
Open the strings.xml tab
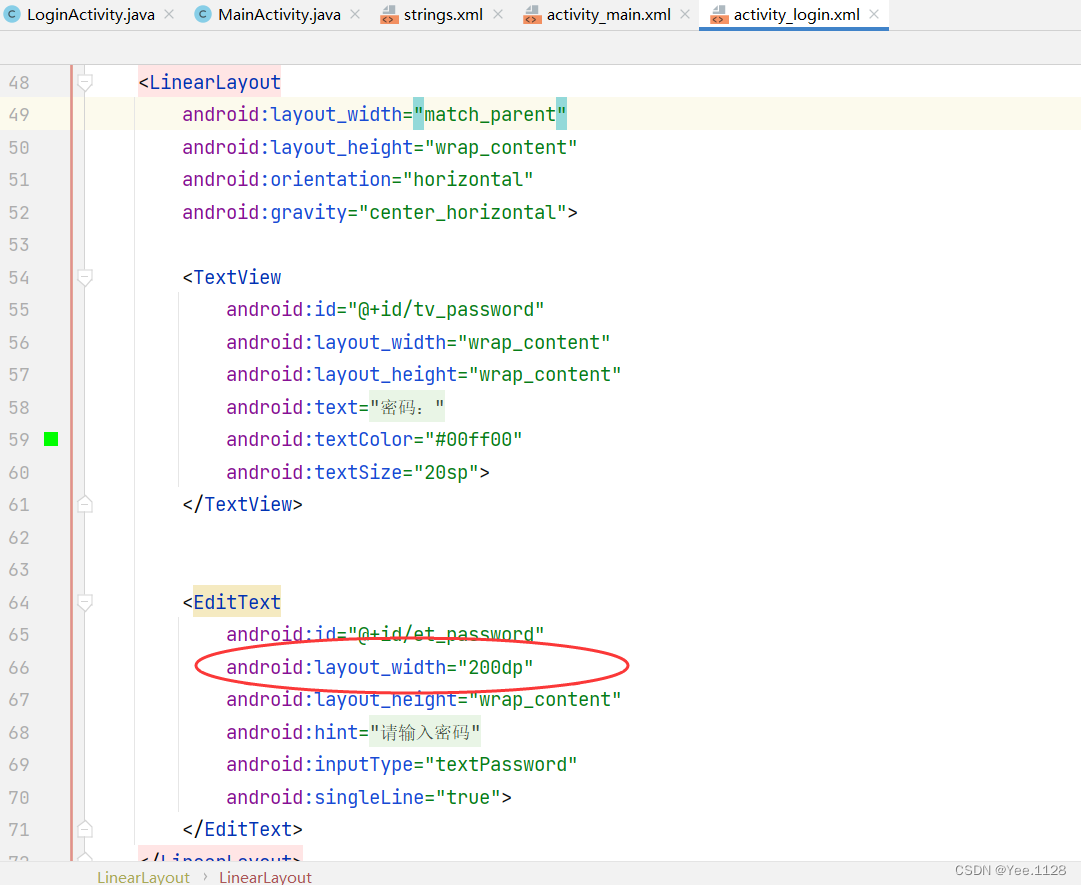tap(443, 14)
